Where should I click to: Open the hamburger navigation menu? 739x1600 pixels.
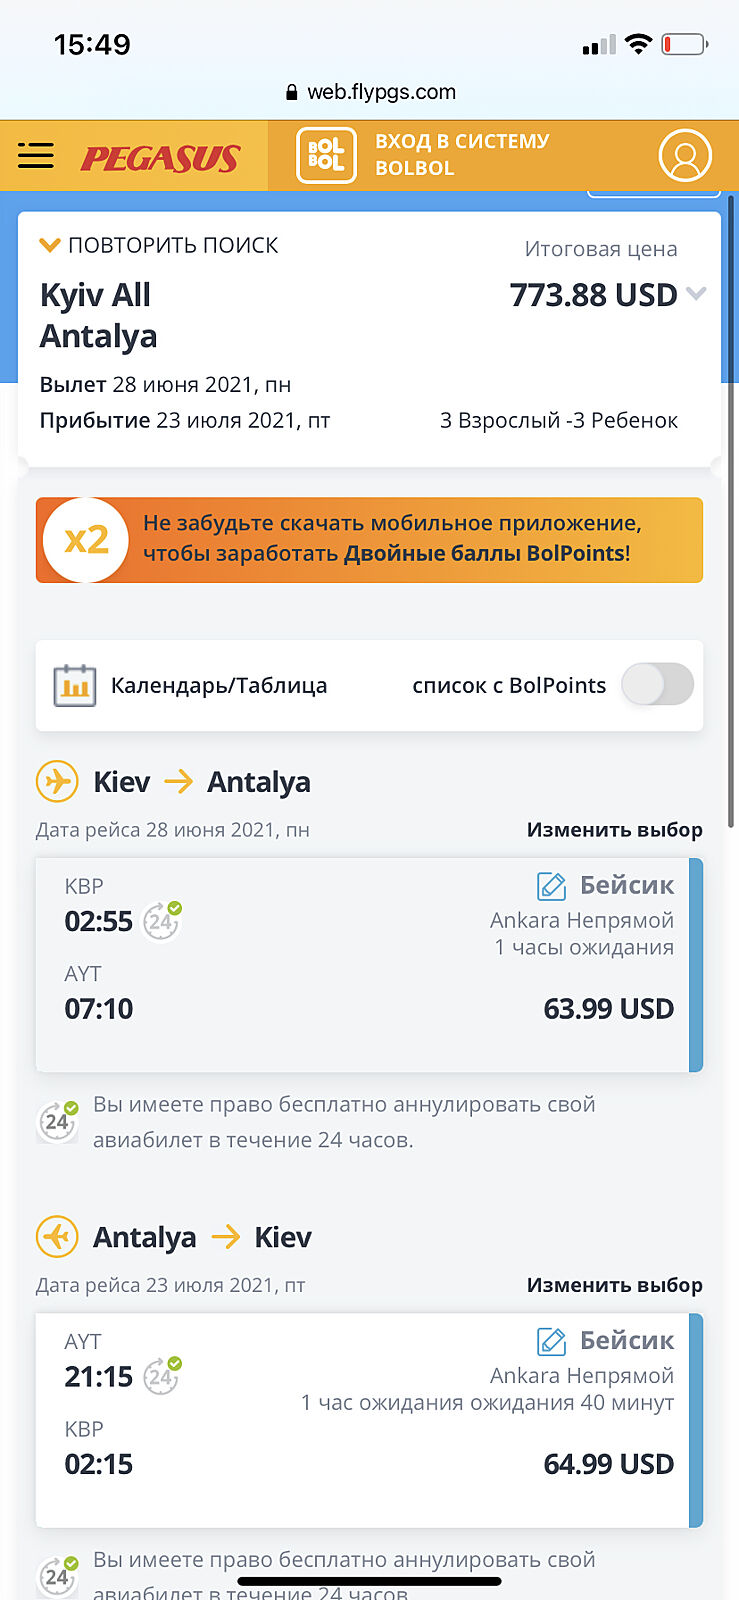coord(36,156)
